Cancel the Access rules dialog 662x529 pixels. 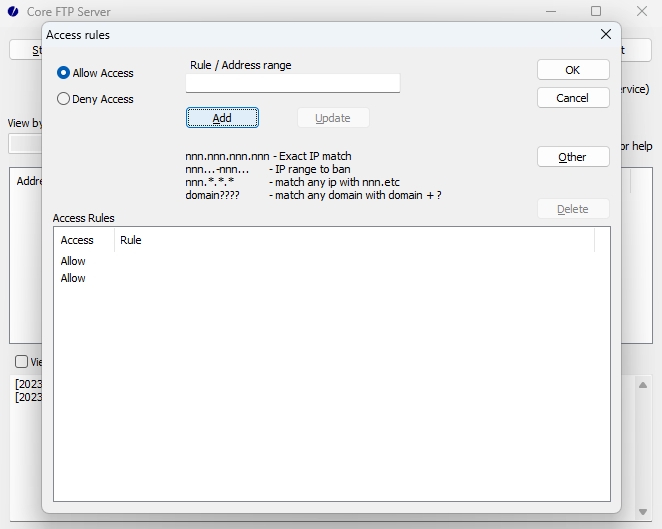point(573,98)
